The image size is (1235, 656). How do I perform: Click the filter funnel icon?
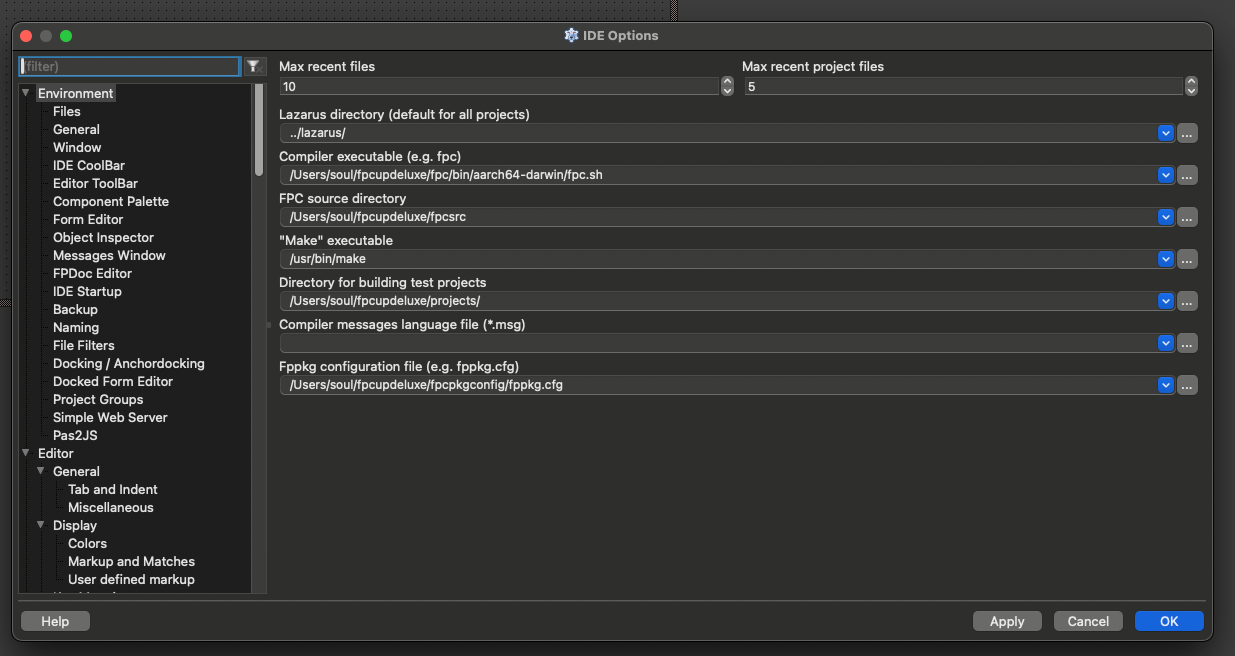coord(254,66)
